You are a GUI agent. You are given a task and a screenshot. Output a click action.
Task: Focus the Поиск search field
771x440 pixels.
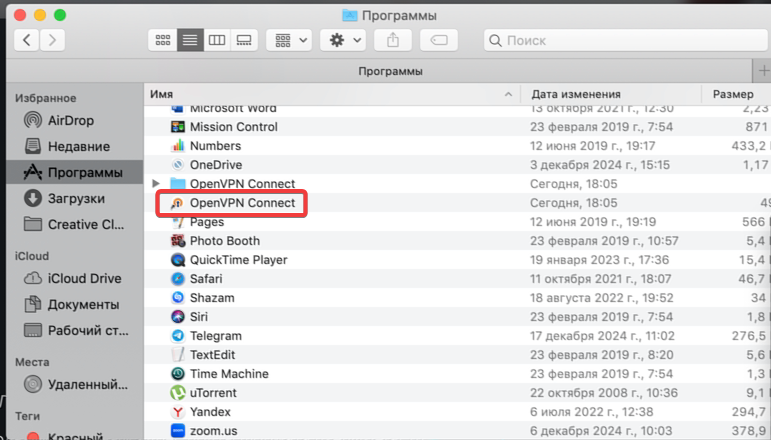626,40
